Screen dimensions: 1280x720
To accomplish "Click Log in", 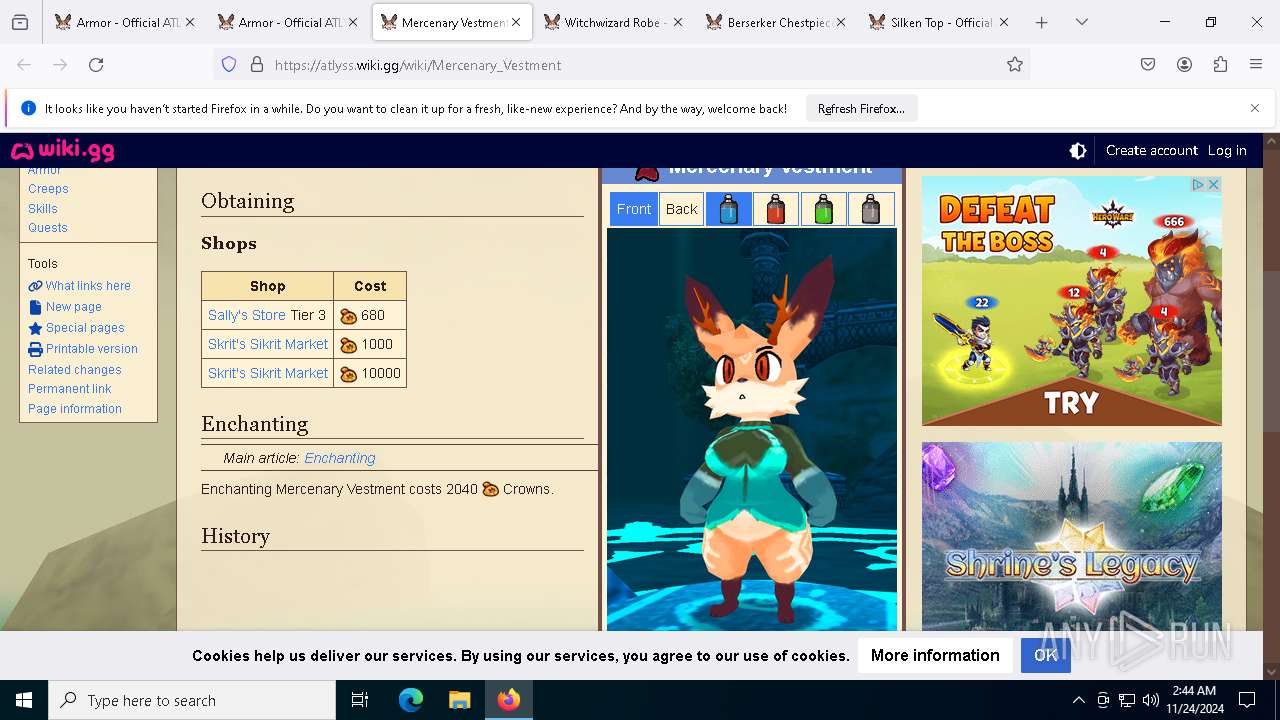I will coord(1227,150).
